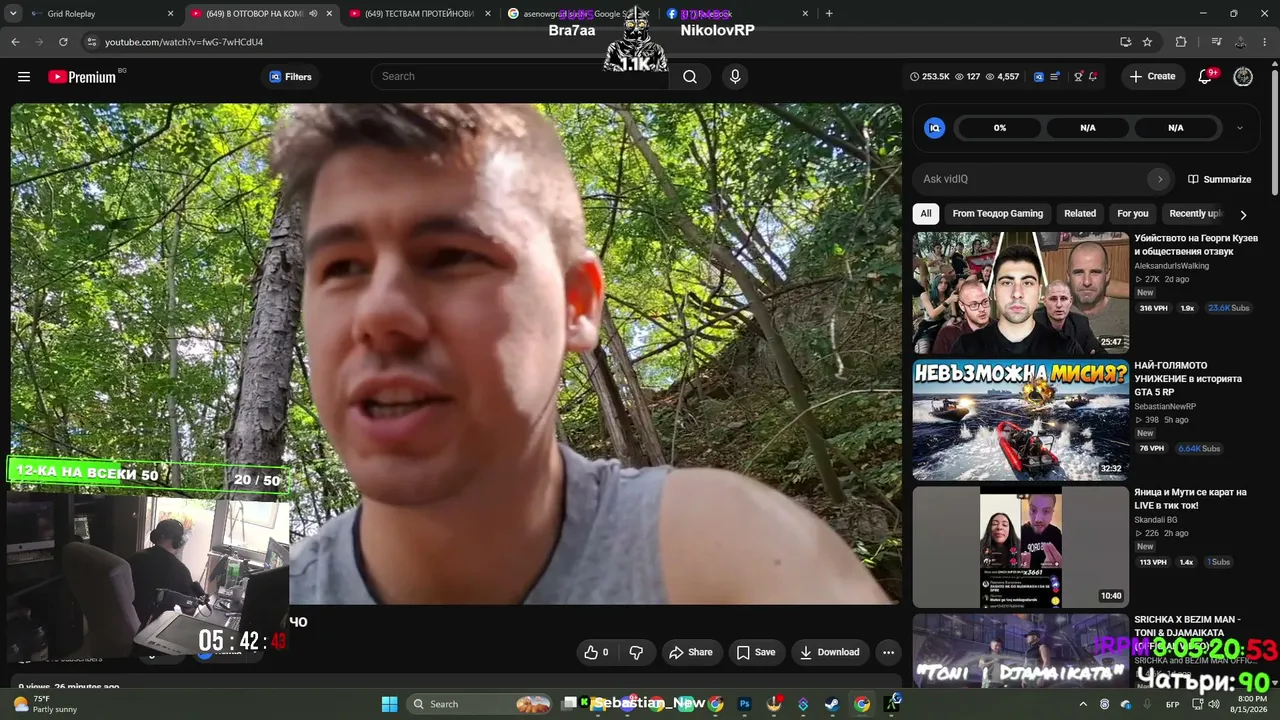Go to YouTube Premium home logo

click(x=82, y=77)
